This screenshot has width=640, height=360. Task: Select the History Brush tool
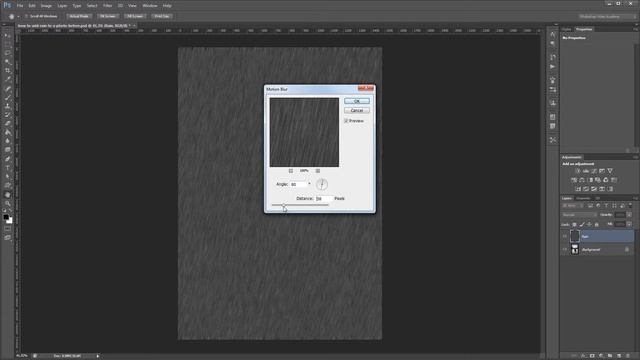coord(7,115)
